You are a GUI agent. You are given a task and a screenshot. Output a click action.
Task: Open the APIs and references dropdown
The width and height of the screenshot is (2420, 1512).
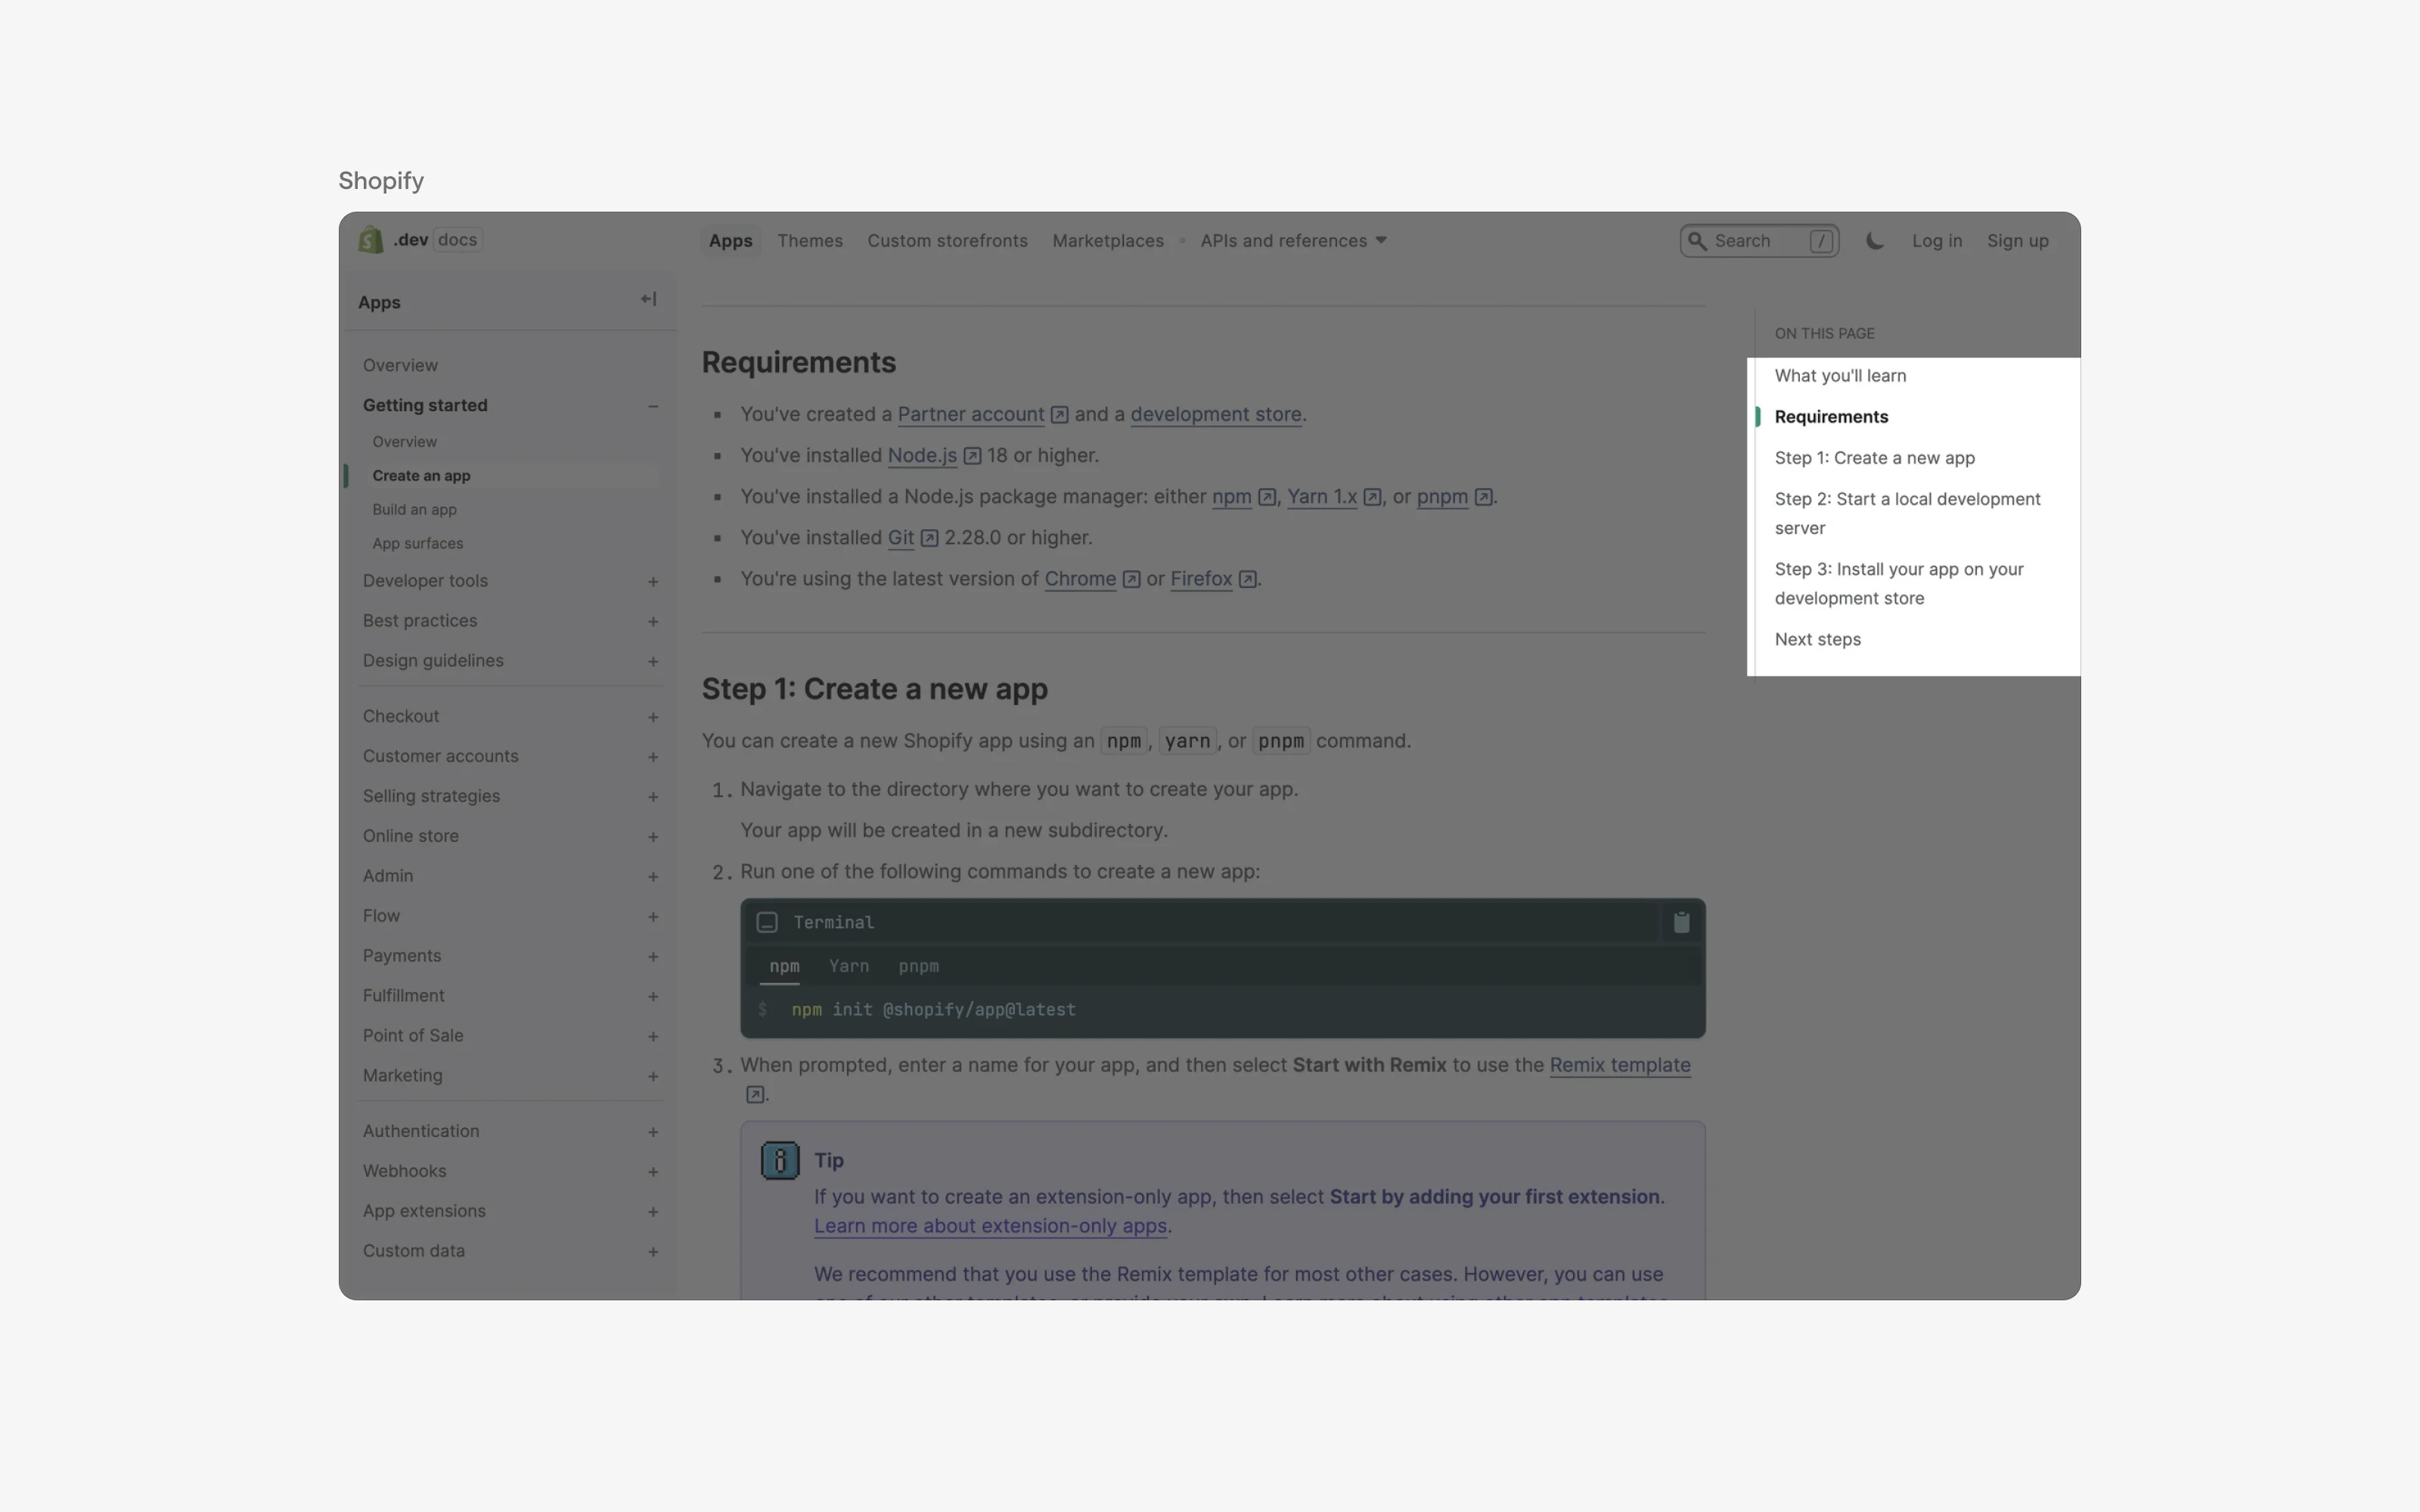[1292, 240]
